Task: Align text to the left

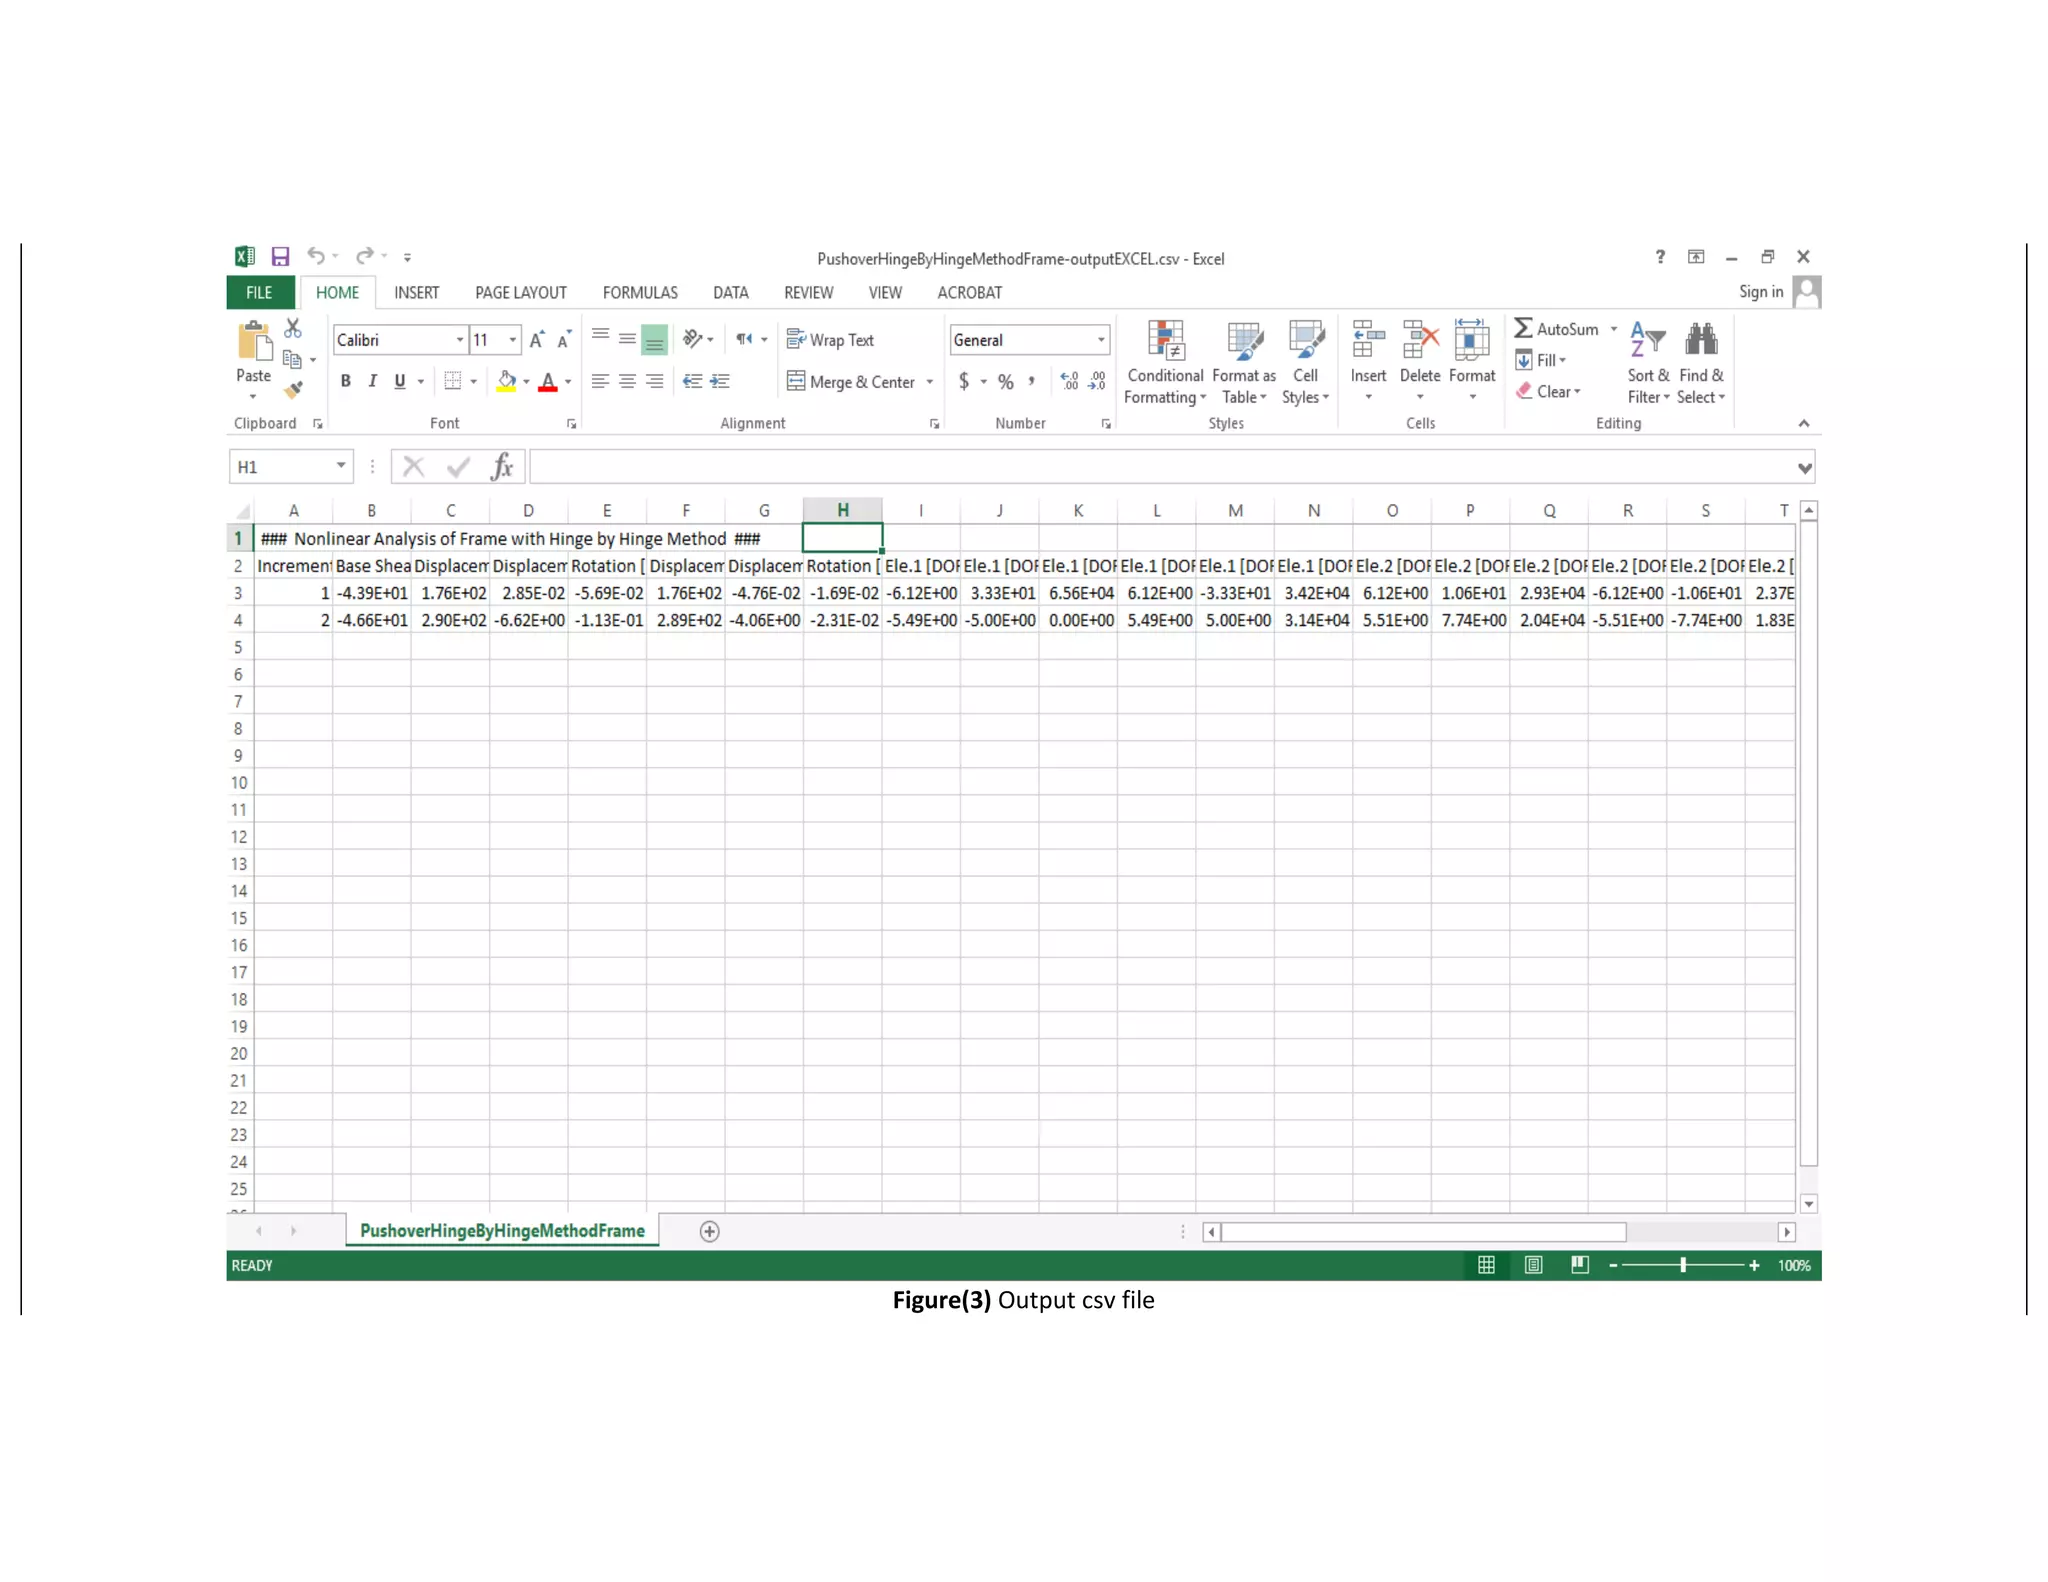Action: tap(600, 381)
